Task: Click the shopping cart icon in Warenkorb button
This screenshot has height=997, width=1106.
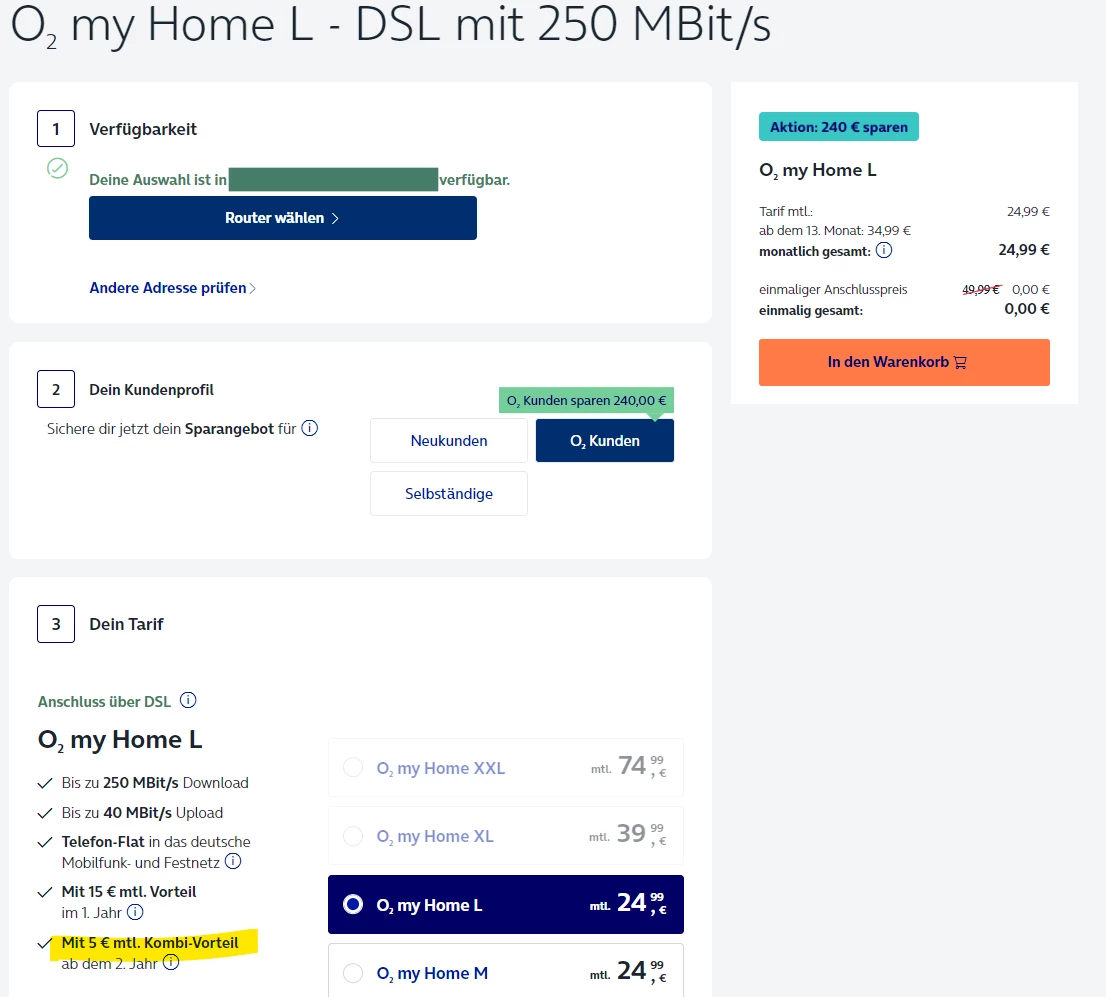Action: coord(960,362)
